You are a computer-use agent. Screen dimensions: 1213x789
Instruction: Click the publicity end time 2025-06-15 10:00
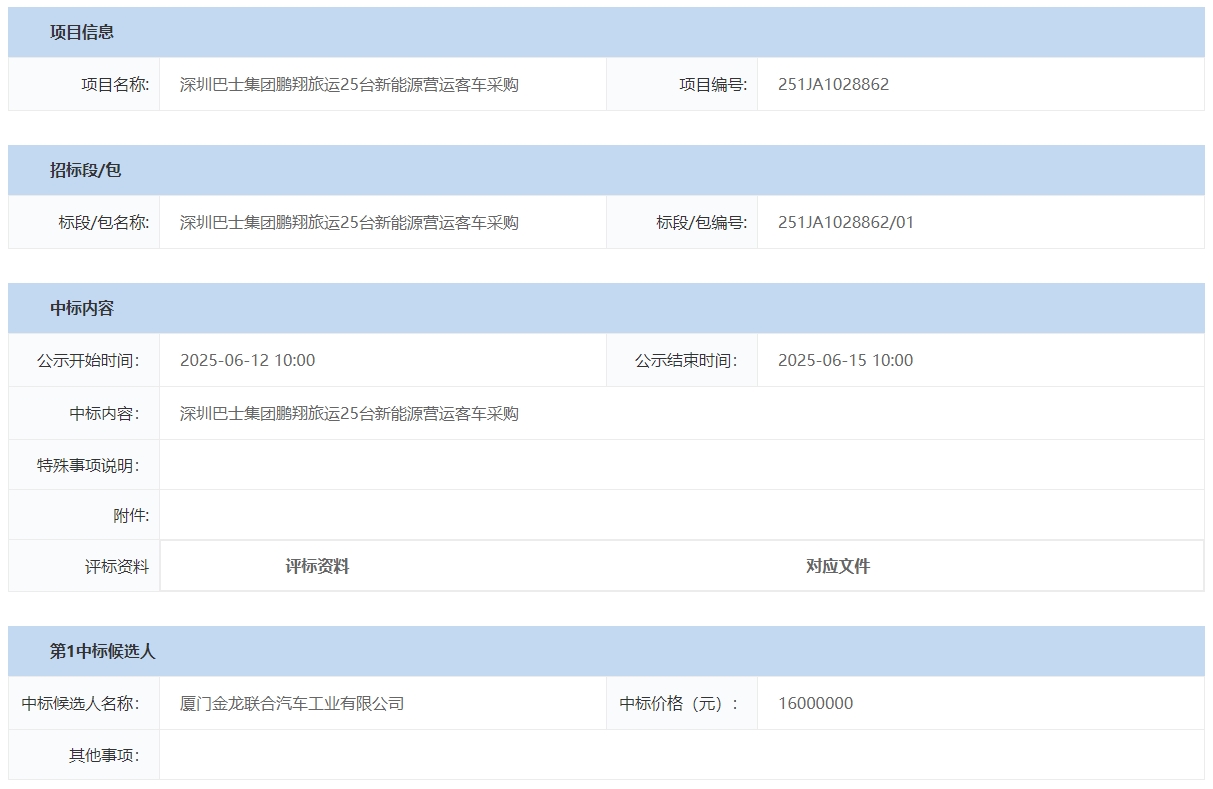845,361
